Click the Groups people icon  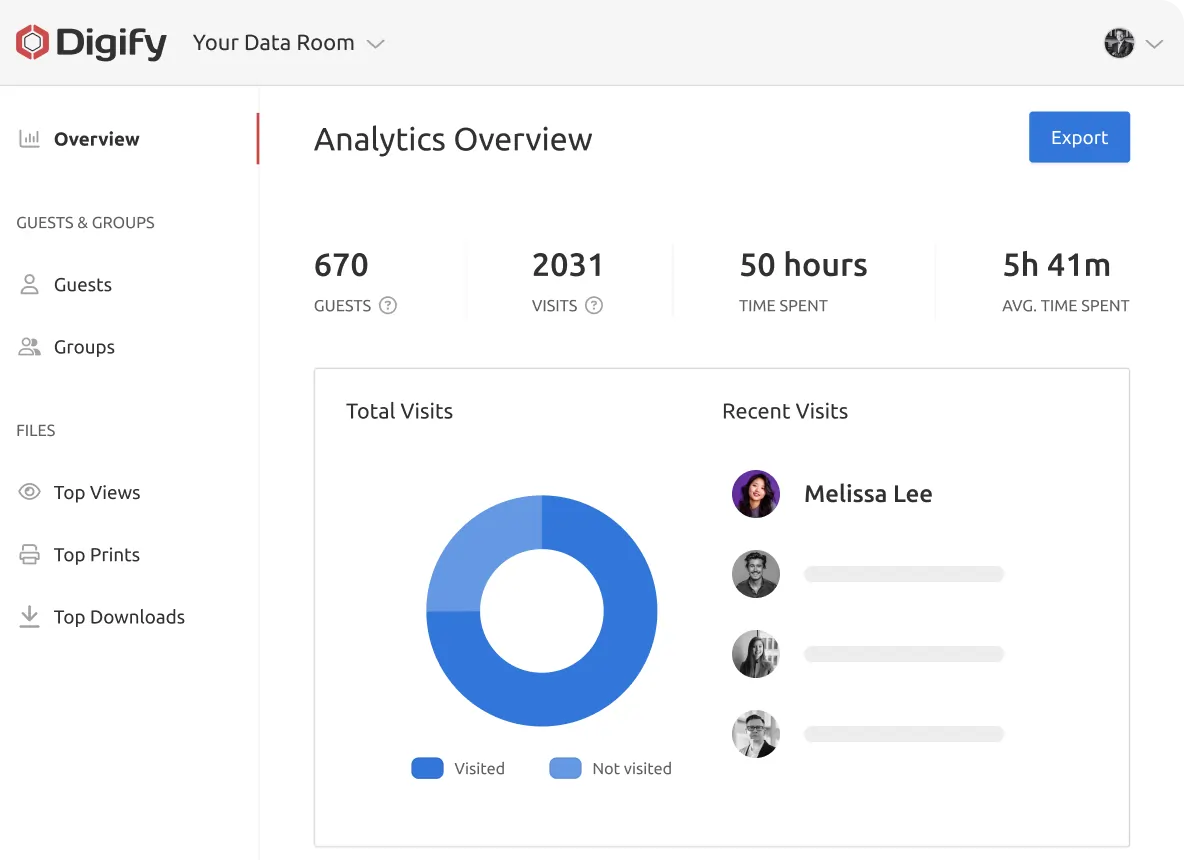pos(30,347)
